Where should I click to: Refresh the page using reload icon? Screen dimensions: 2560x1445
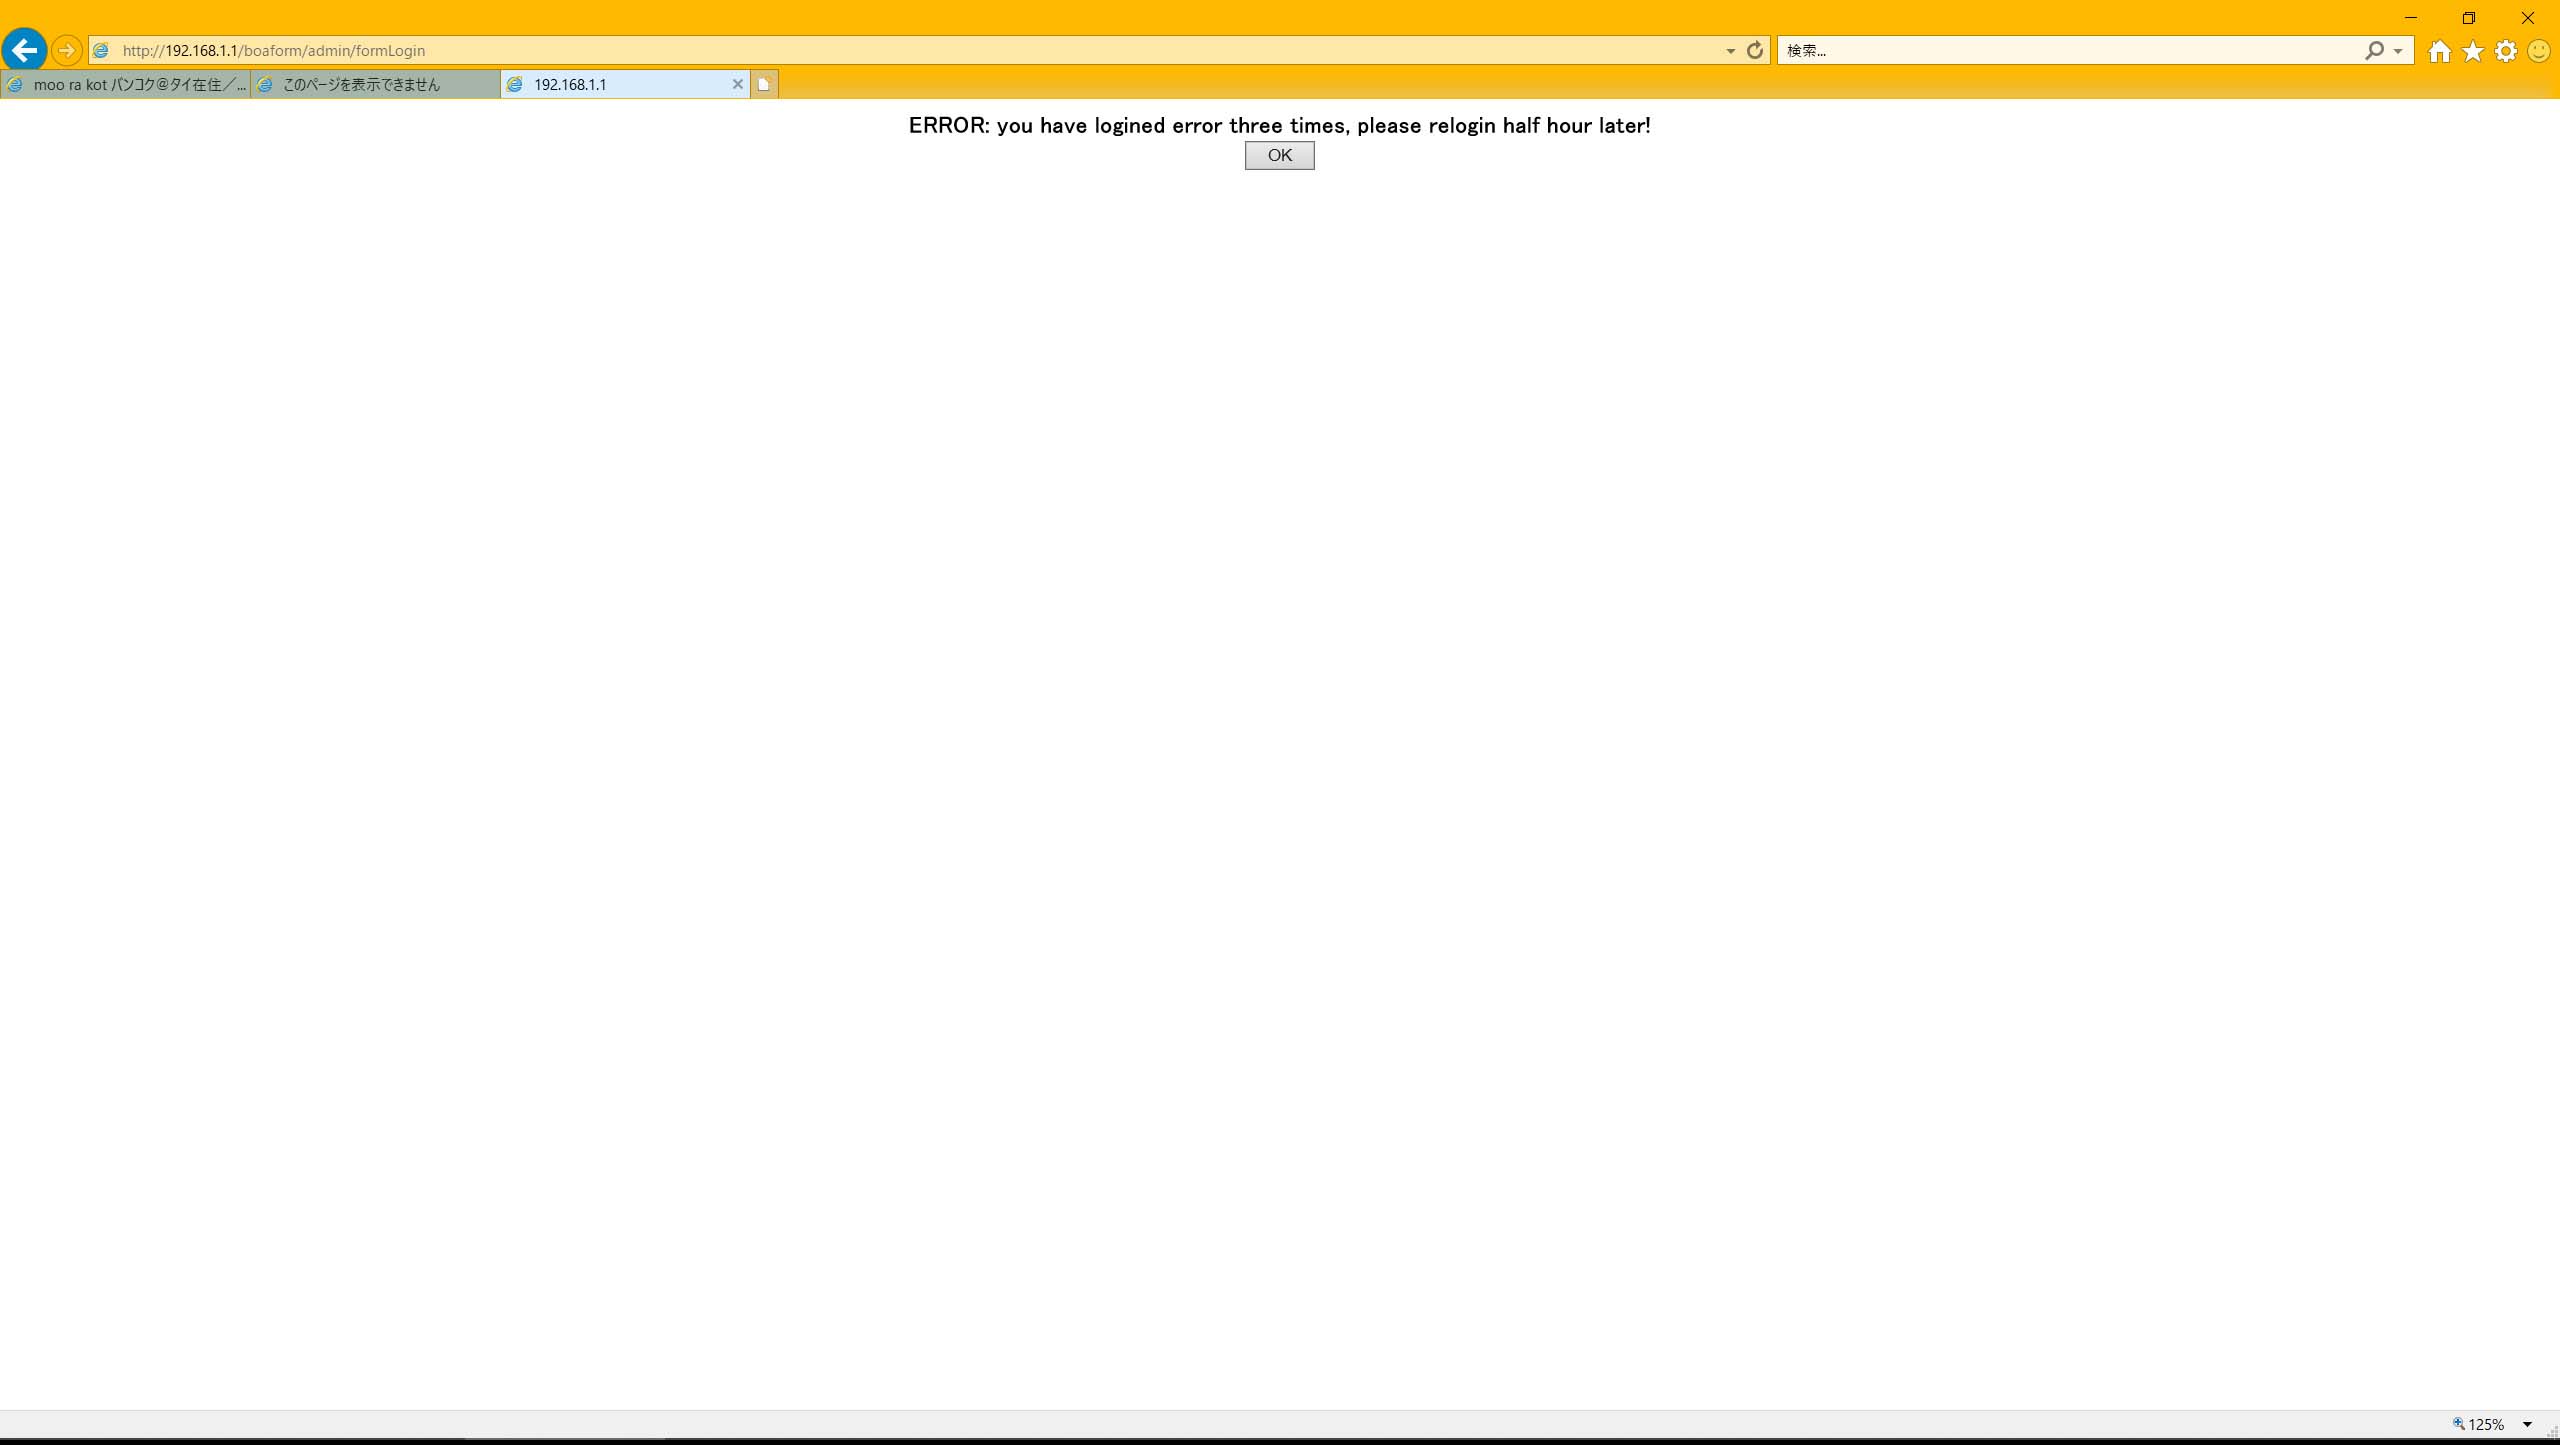tap(1755, 50)
